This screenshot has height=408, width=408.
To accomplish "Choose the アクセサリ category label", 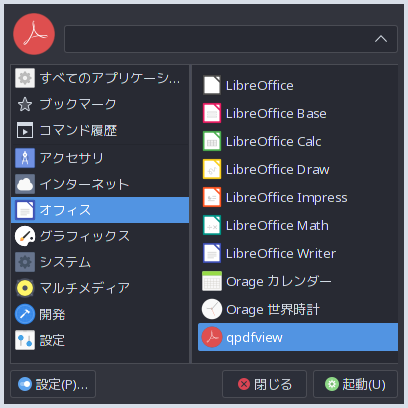I will click(x=72, y=158).
